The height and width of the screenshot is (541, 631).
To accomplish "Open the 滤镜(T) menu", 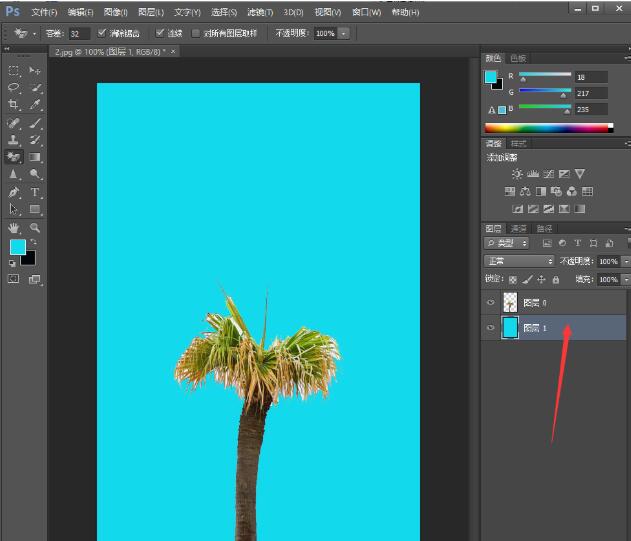I will 259,12.
